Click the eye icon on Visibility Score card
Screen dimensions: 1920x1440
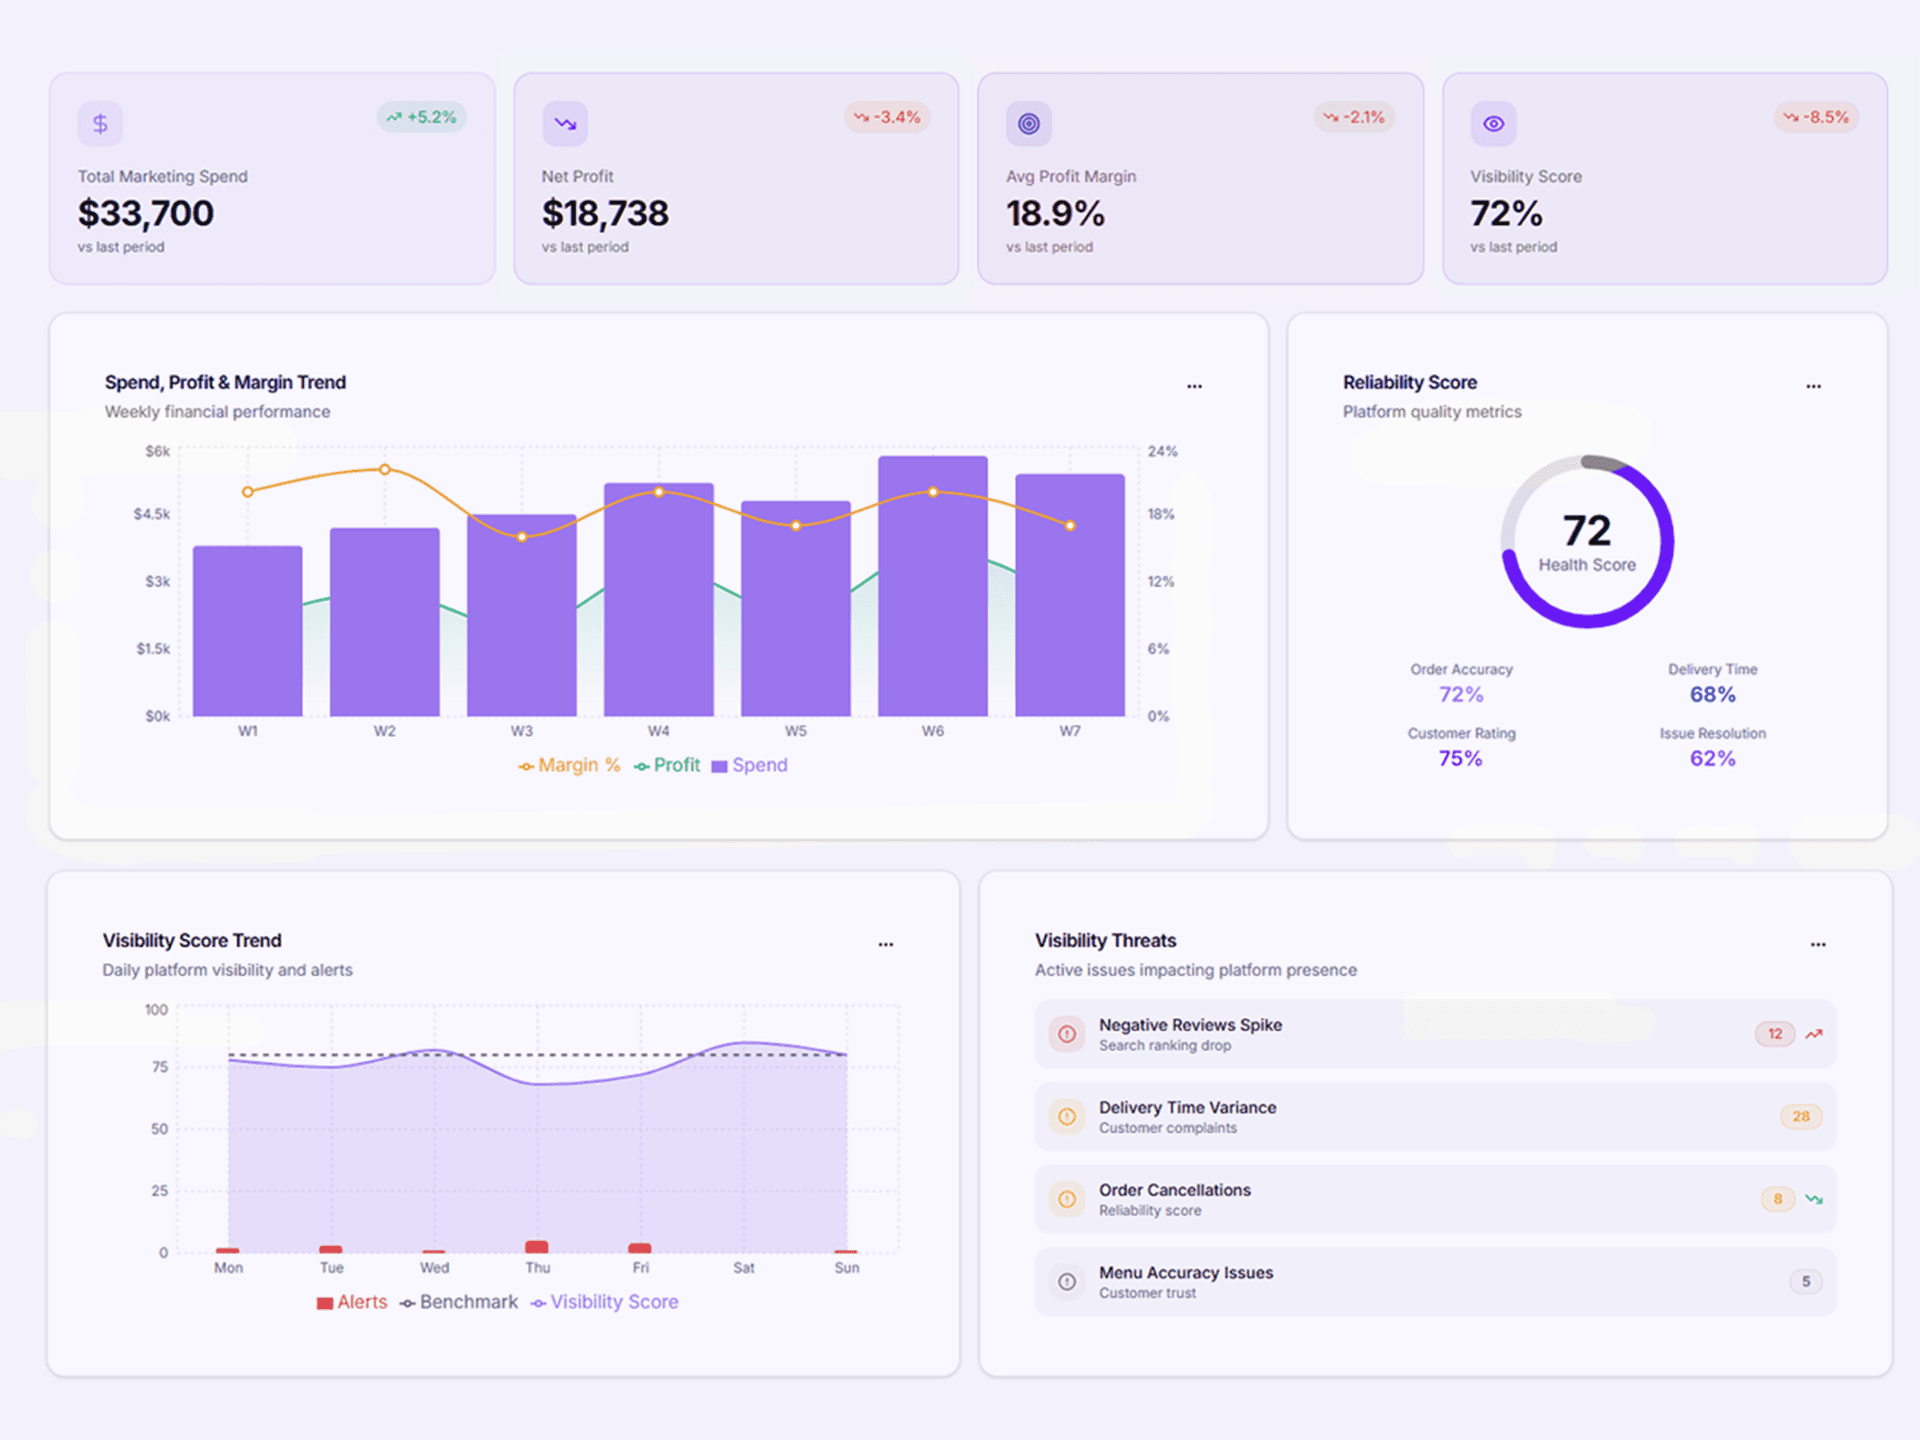(1492, 122)
